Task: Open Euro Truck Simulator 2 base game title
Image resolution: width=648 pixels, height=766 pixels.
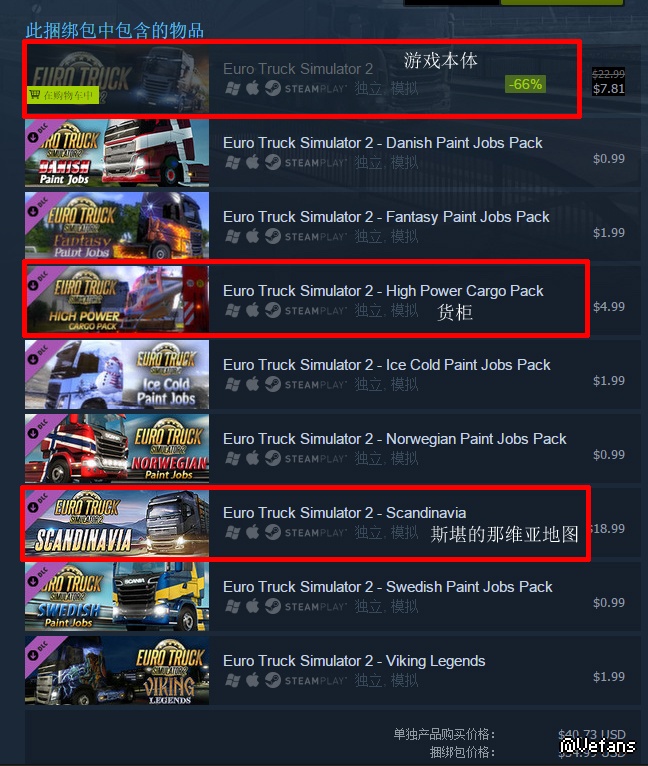Action: coord(298,69)
